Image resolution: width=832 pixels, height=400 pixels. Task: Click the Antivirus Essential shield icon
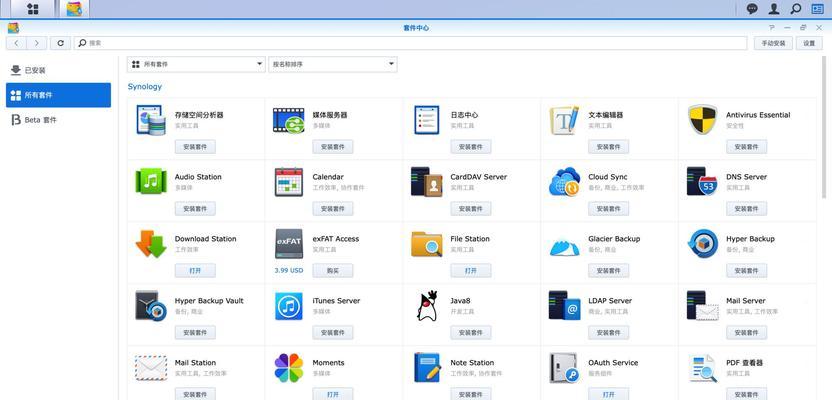pos(703,120)
